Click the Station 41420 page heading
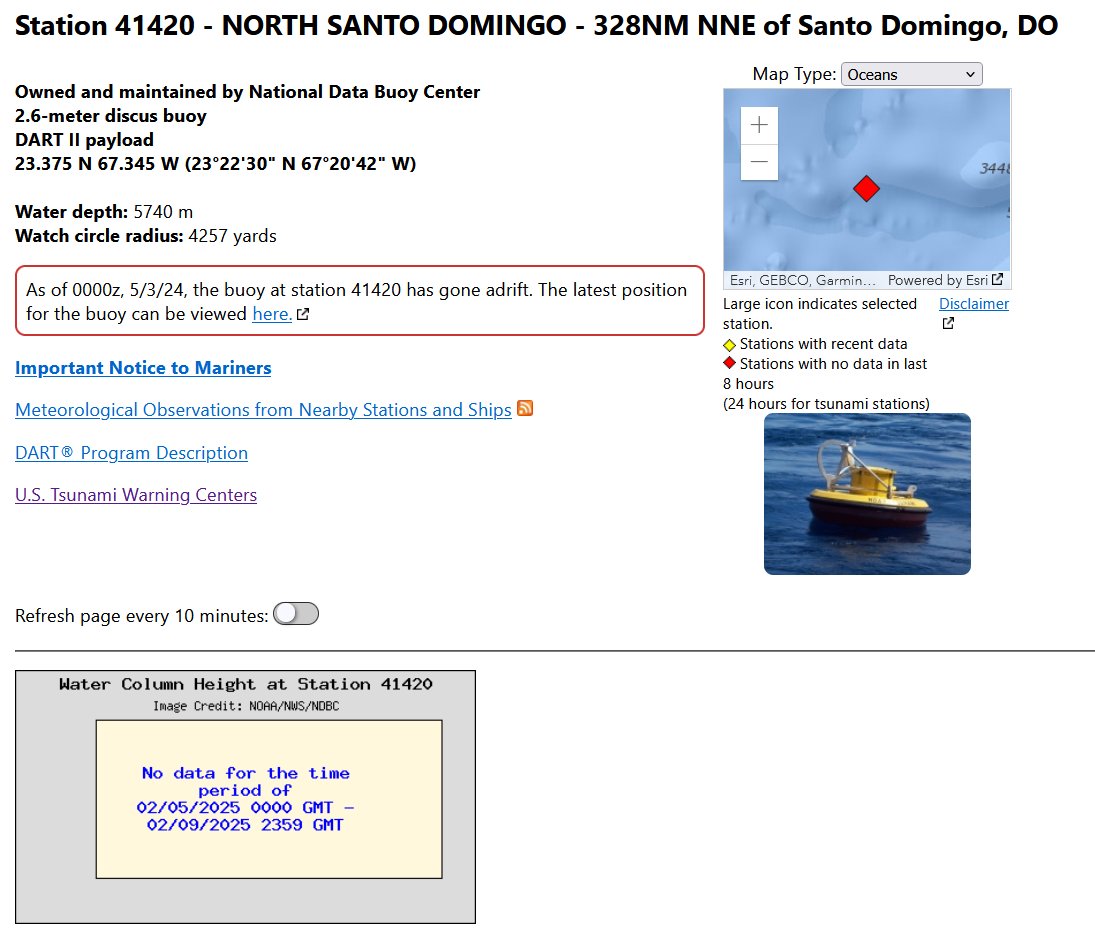Viewport: 1095px width, 929px height. coord(536,26)
